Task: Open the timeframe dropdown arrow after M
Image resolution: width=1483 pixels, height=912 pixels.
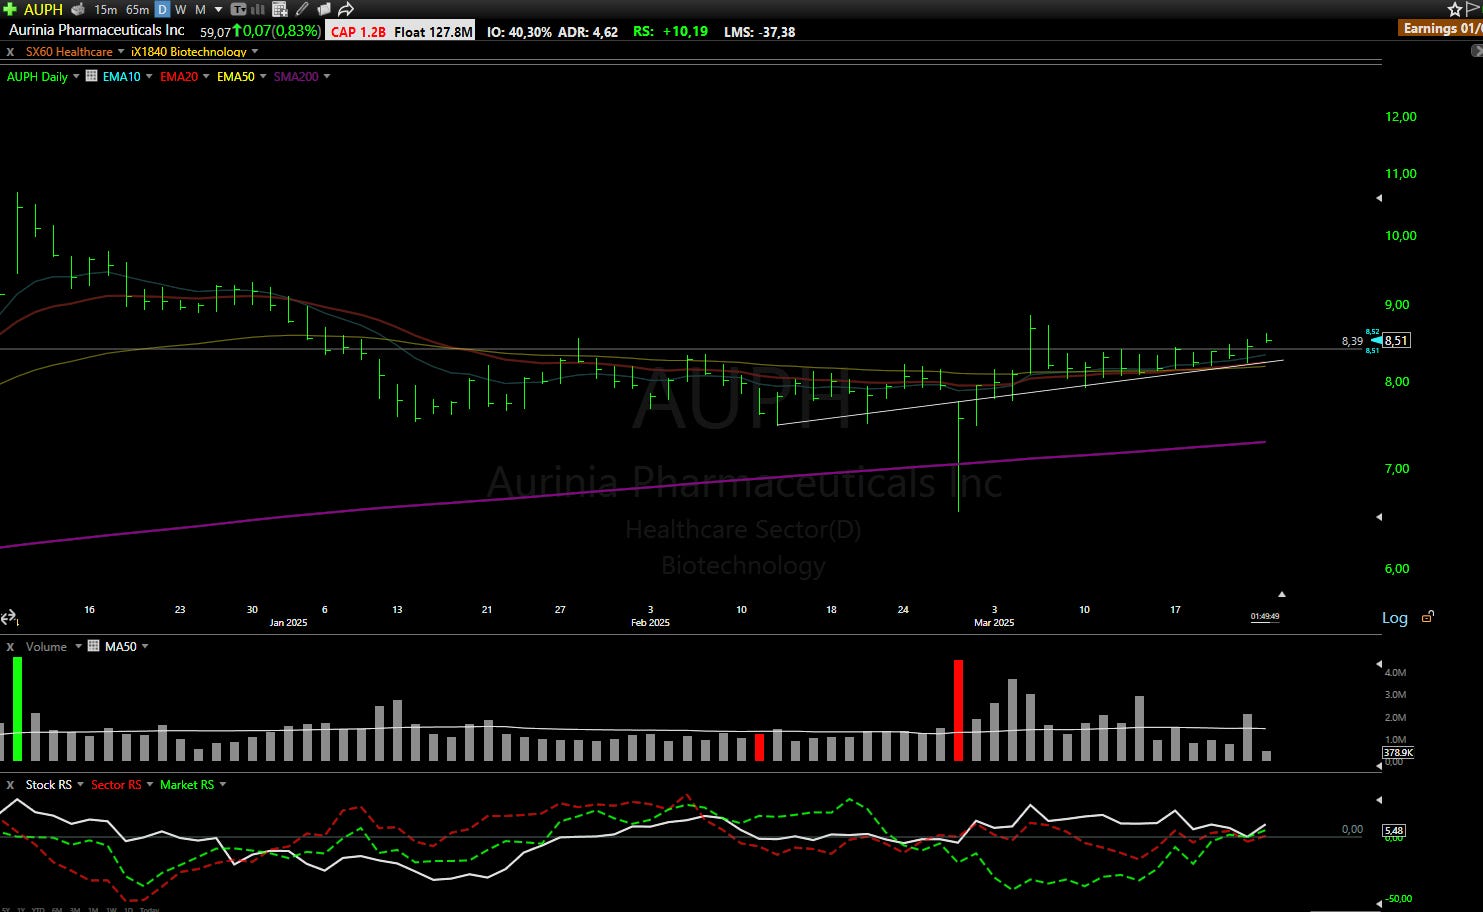Action: tap(218, 9)
